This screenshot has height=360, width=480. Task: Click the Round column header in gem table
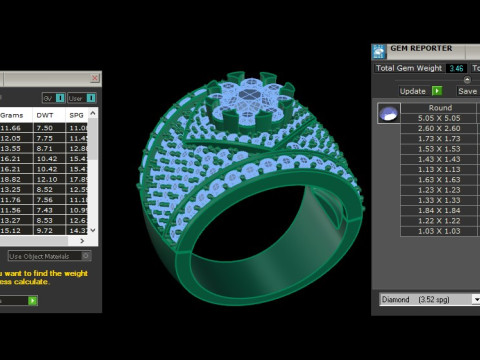pos(438,108)
